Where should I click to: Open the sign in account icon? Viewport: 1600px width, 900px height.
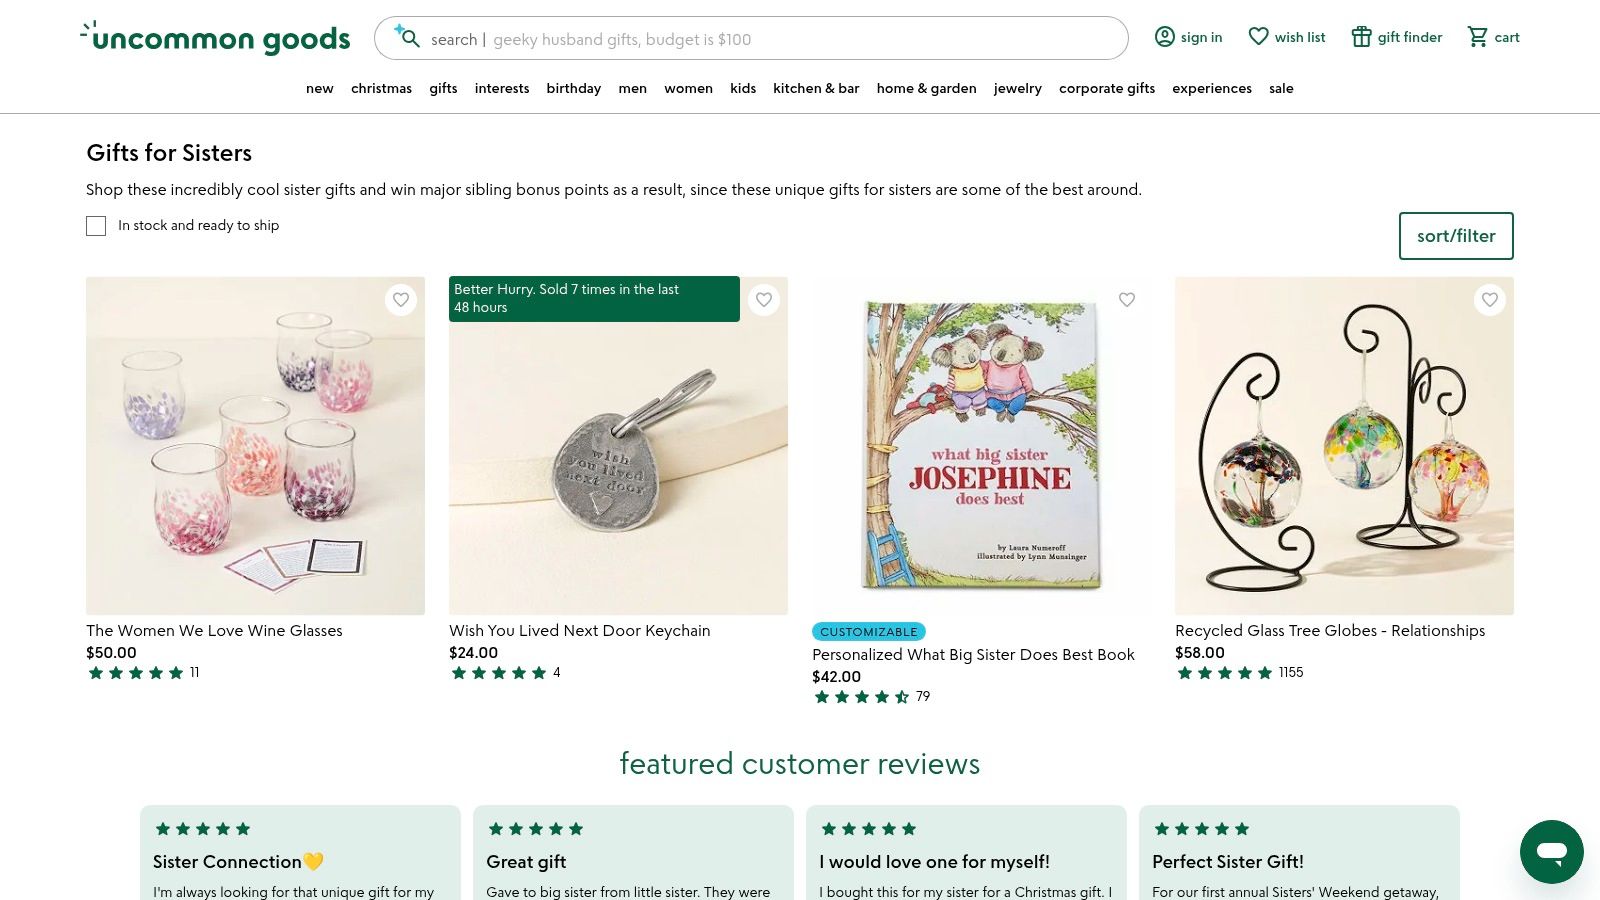pyautogui.click(x=1165, y=37)
